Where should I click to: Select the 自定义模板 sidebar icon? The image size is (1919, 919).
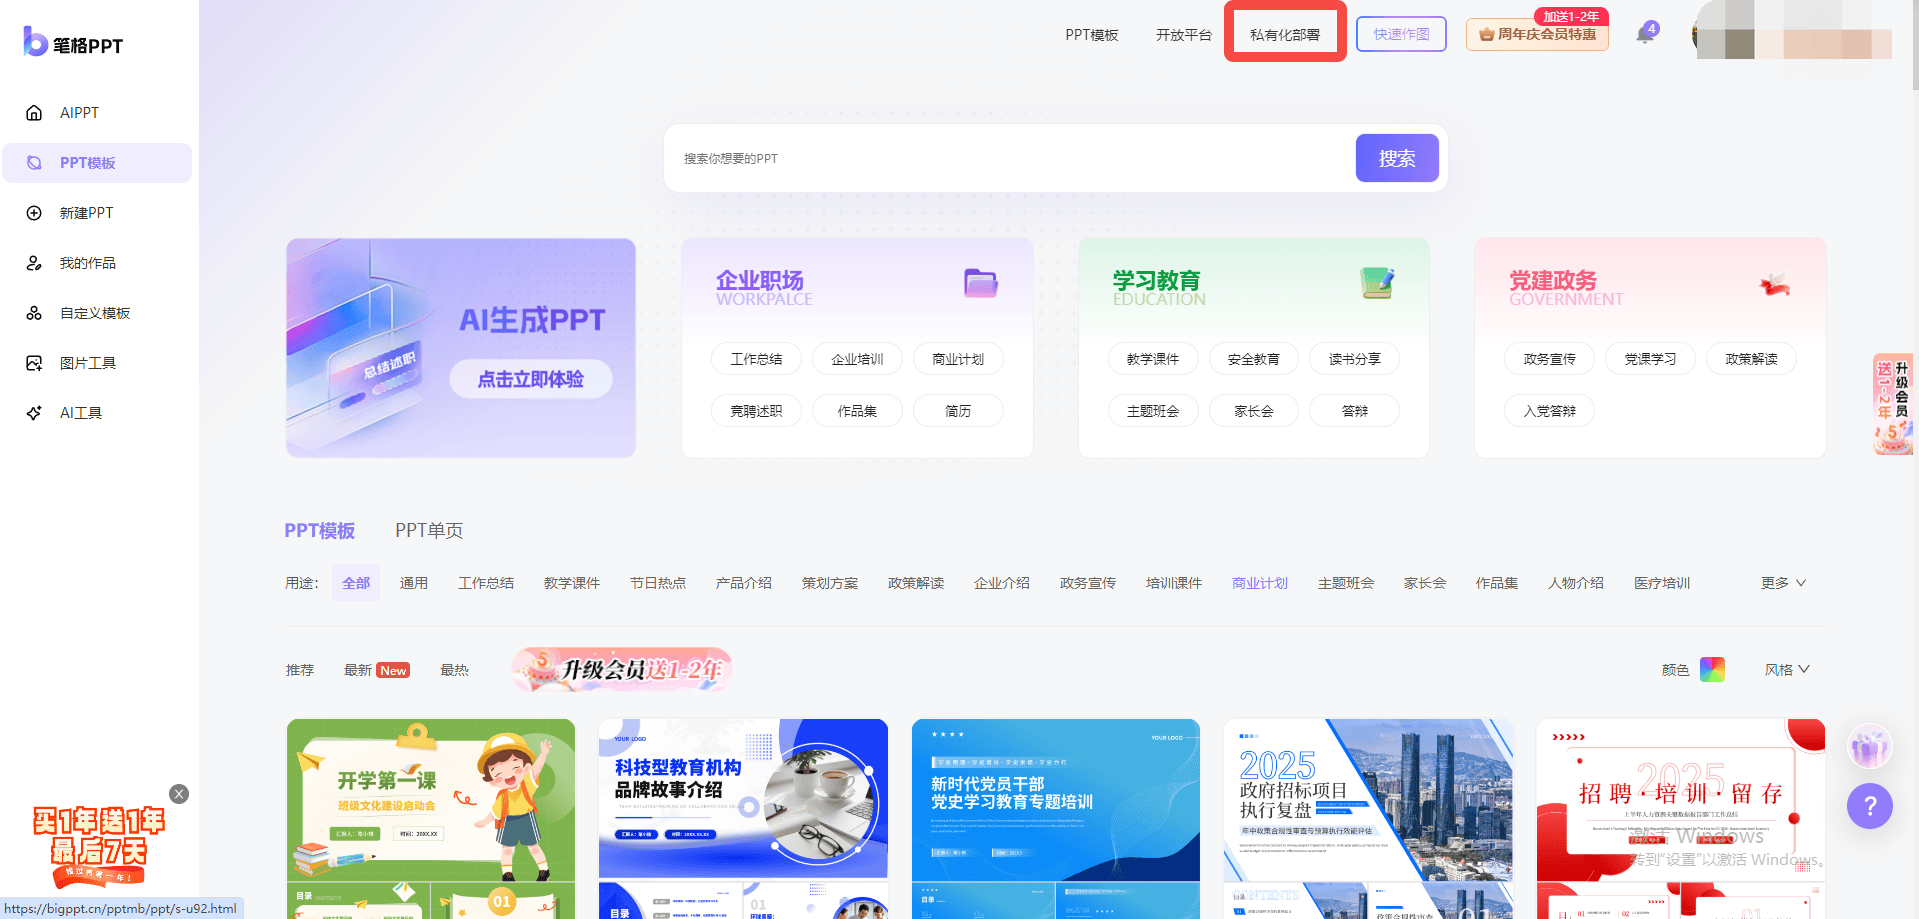pyautogui.click(x=34, y=313)
